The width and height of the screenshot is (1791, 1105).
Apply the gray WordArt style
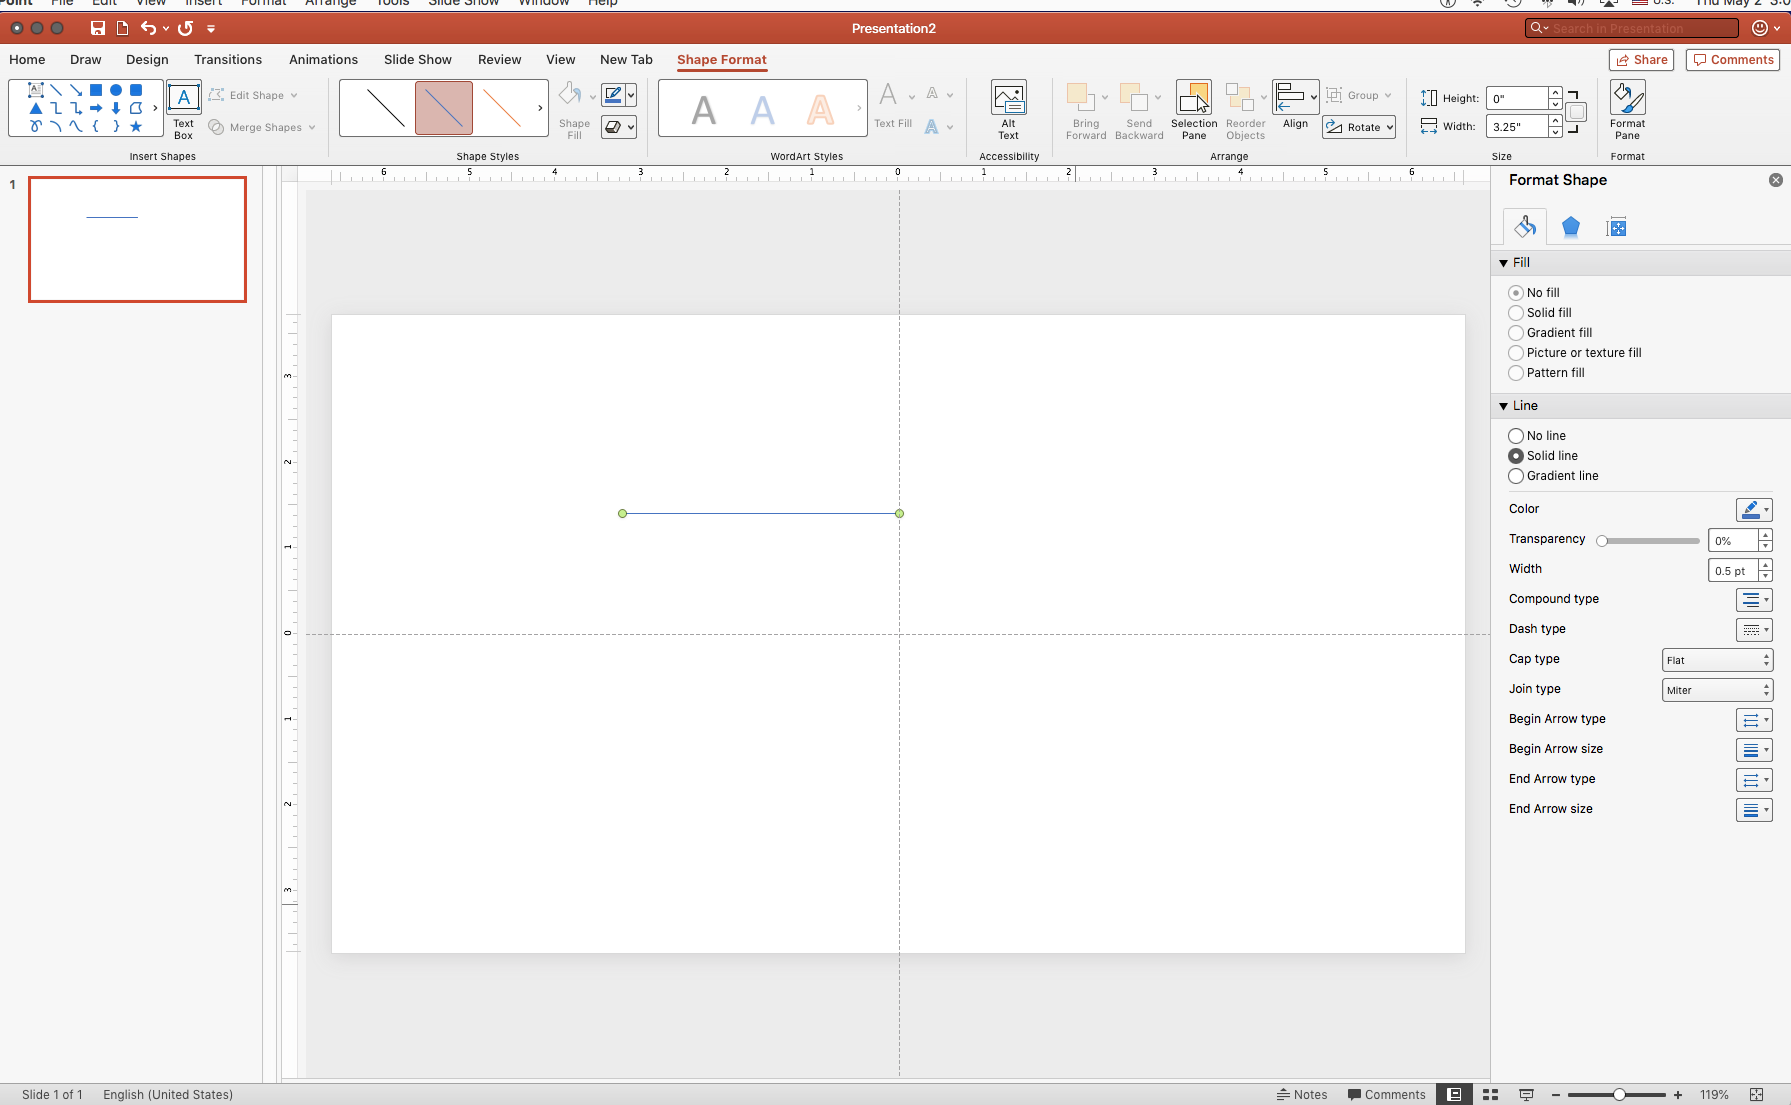pos(704,109)
